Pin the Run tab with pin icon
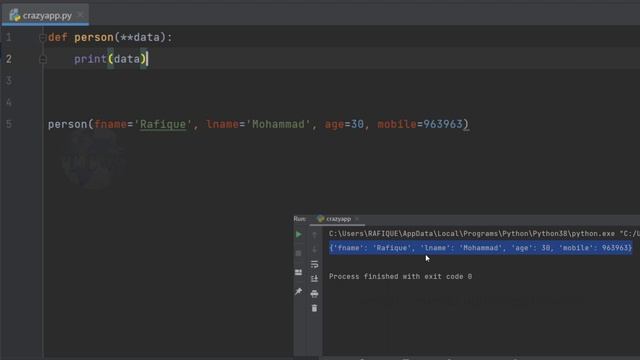 299,291
